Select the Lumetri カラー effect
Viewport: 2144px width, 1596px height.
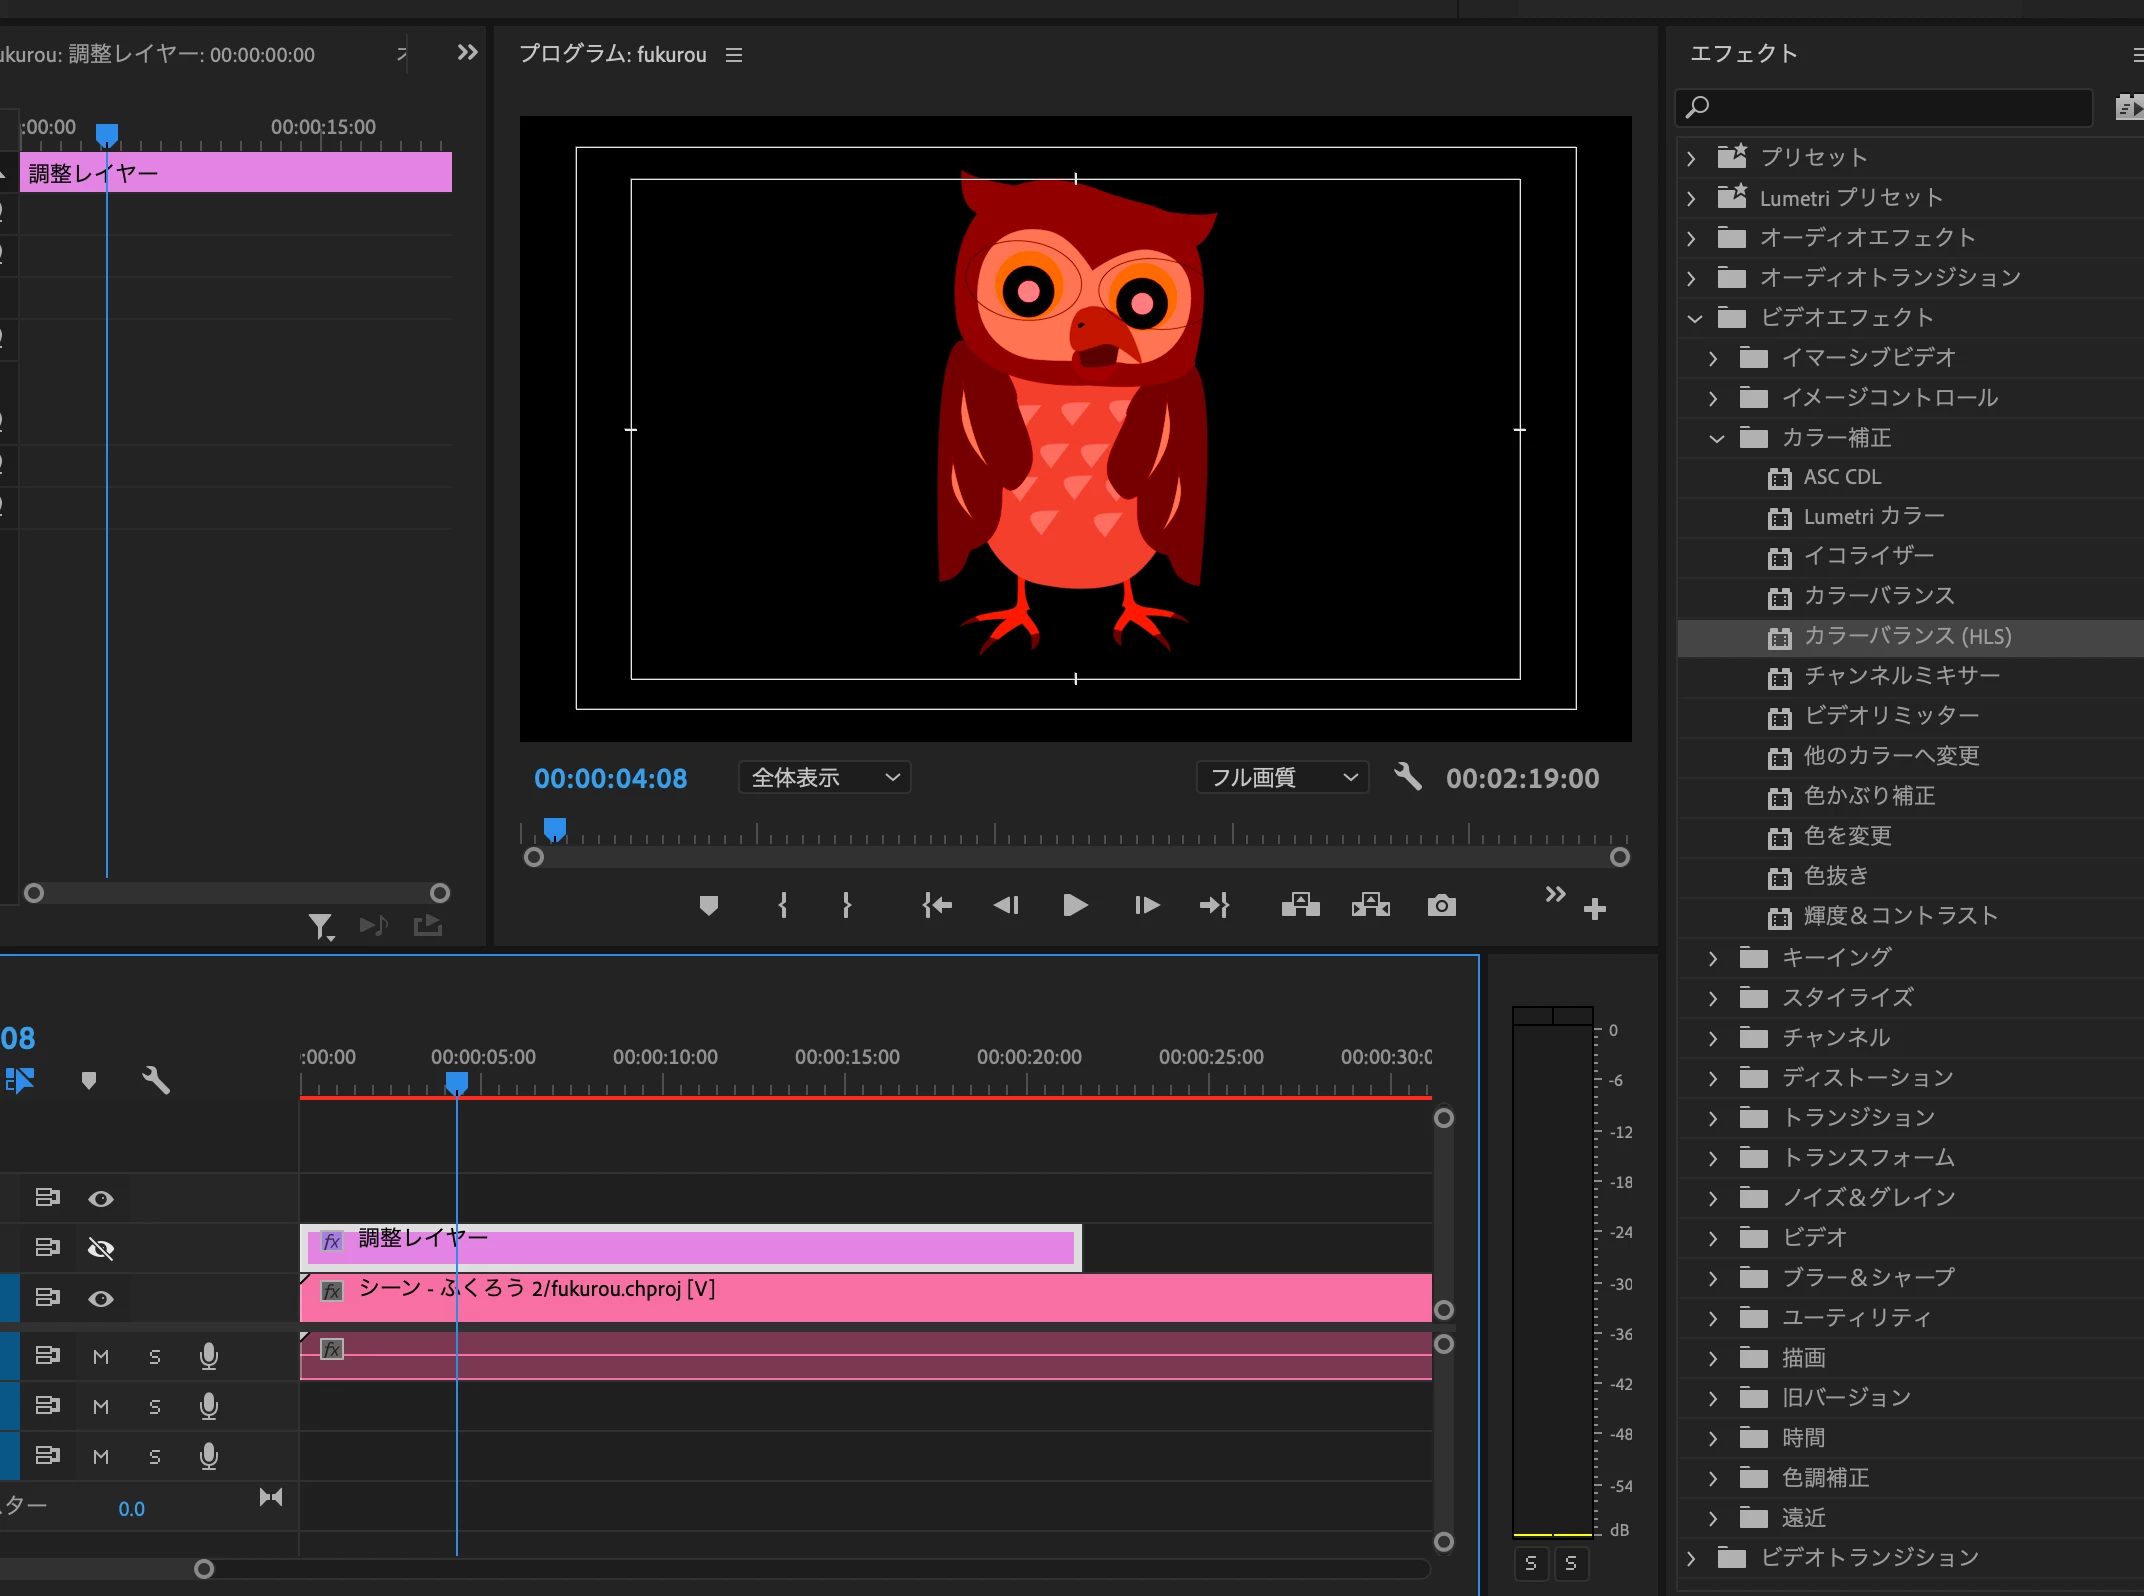tap(1873, 517)
